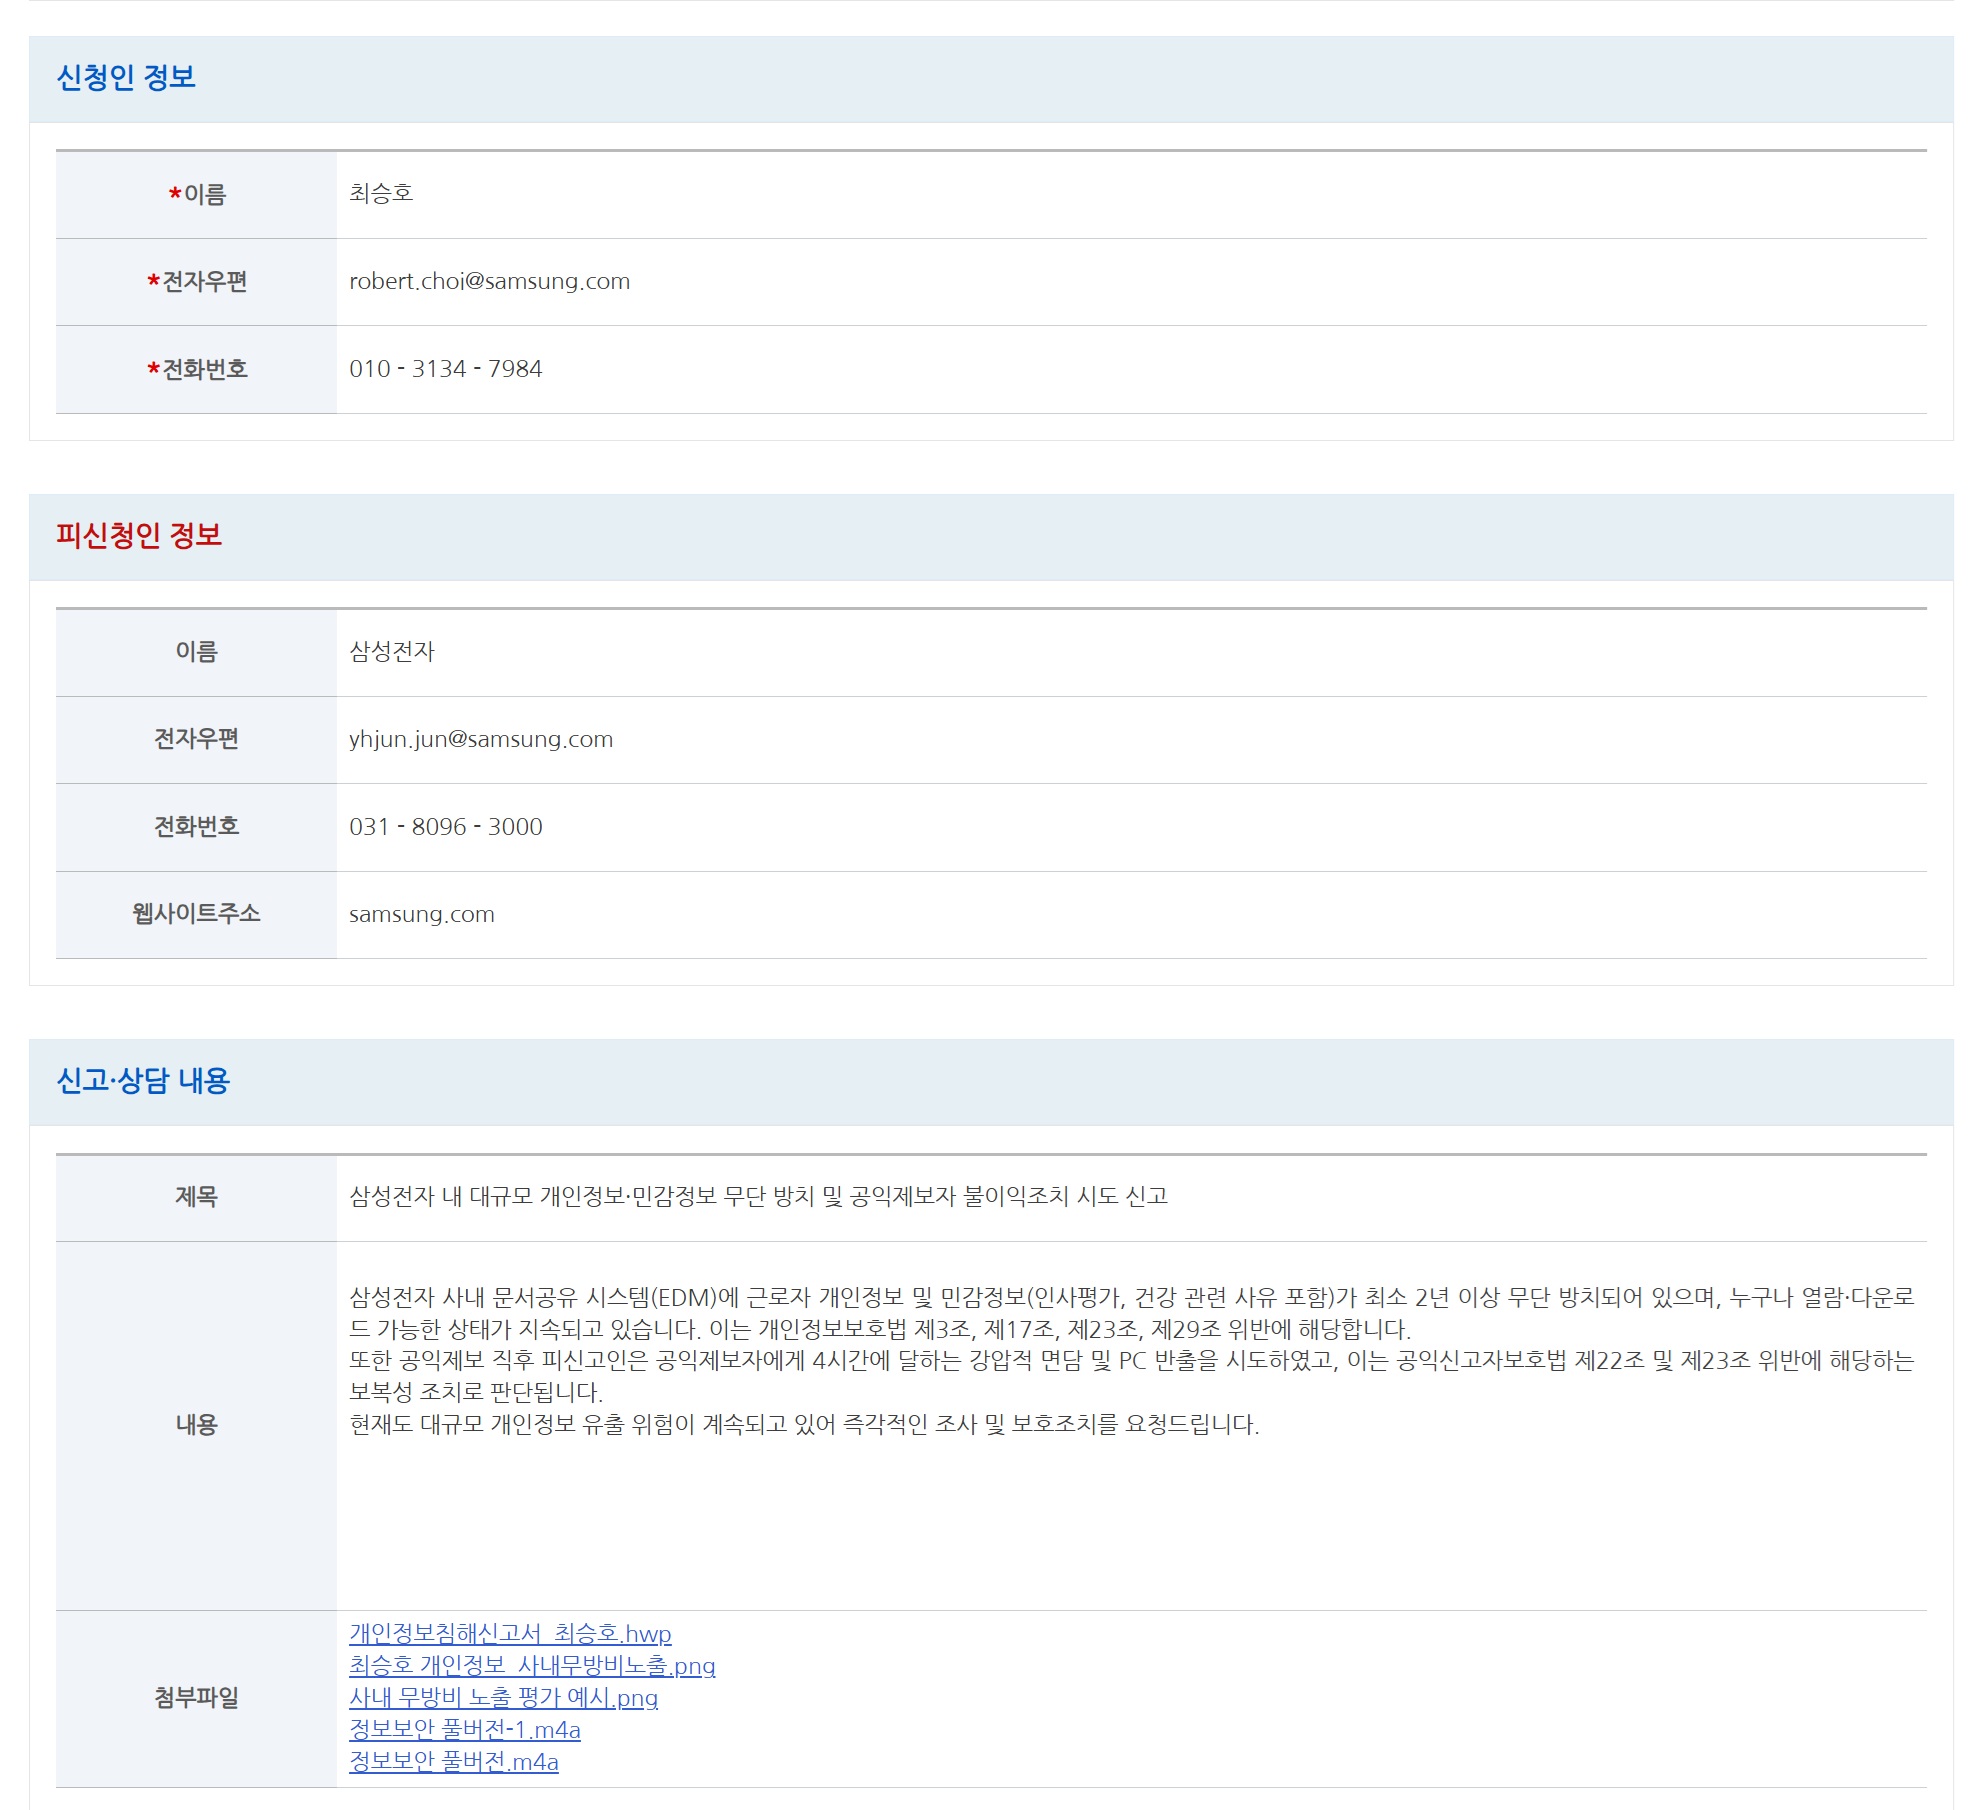This screenshot has height=1810, width=1988.
Task: Click the 신청인 정보 section header
Action: tap(126, 78)
